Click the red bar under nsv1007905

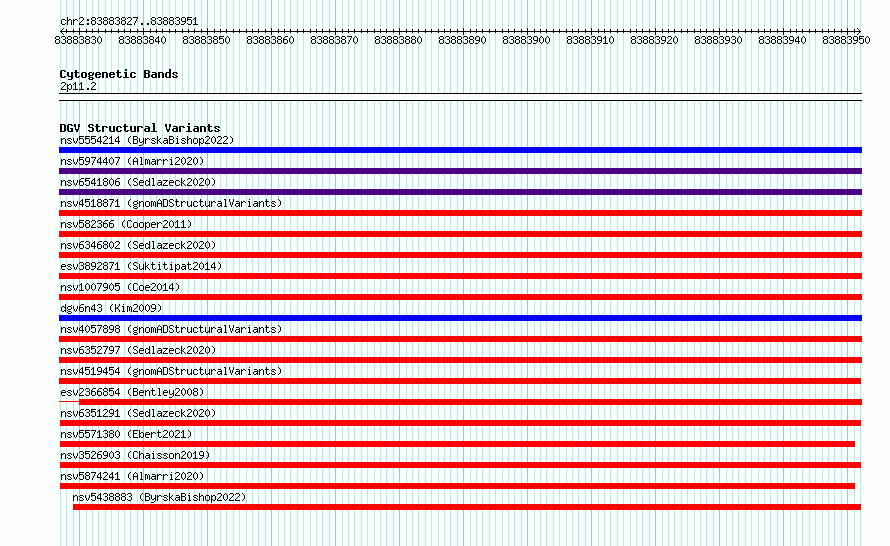(x=460, y=297)
